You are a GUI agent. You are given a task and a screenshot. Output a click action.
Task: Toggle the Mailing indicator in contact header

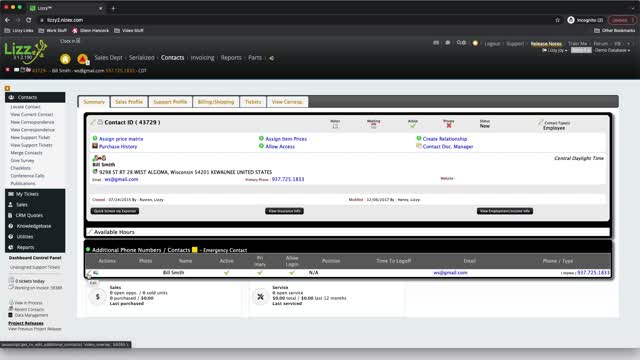click(x=373, y=126)
